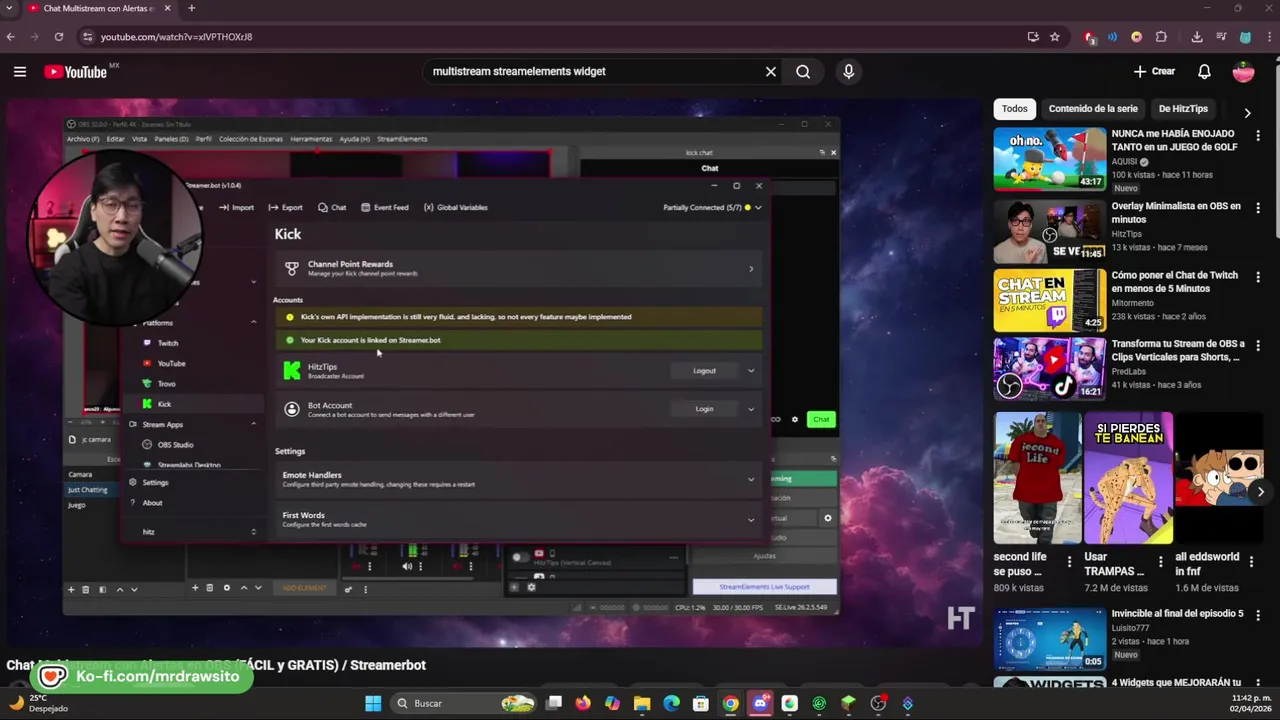Open the YouTube account avatar menu
This screenshot has width=1280, height=720.
pyautogui.click(x=1244, y=72)
